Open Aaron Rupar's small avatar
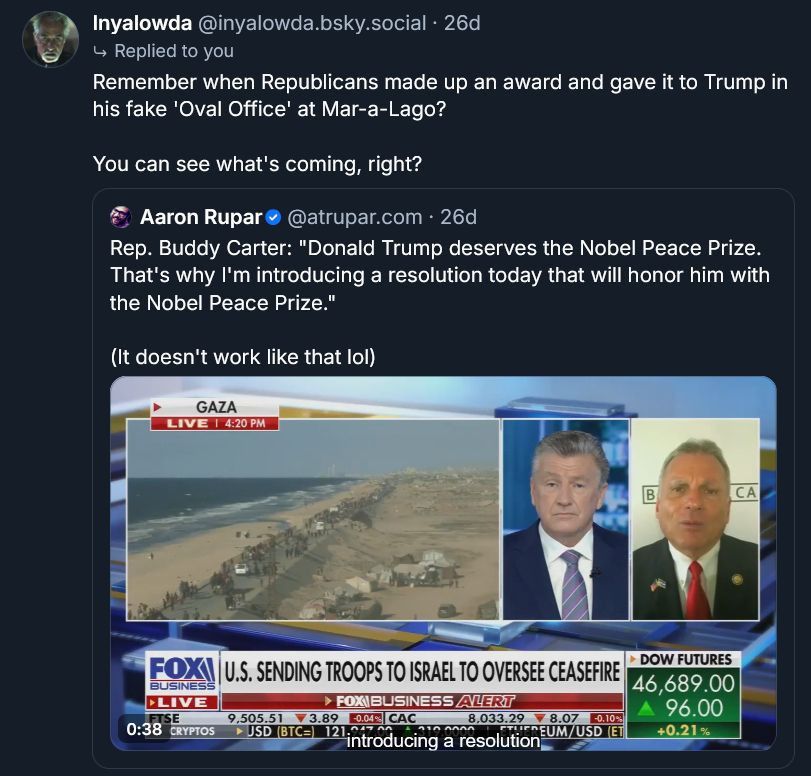 tap(121, 217)
